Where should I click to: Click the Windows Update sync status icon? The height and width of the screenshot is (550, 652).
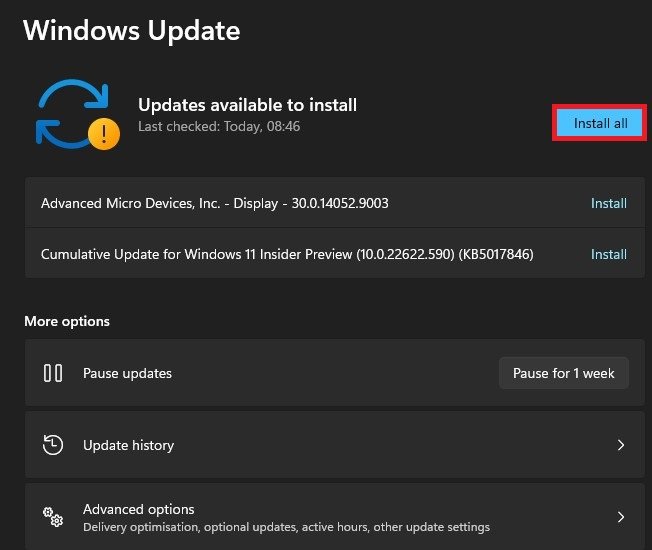tap(78, 114)
